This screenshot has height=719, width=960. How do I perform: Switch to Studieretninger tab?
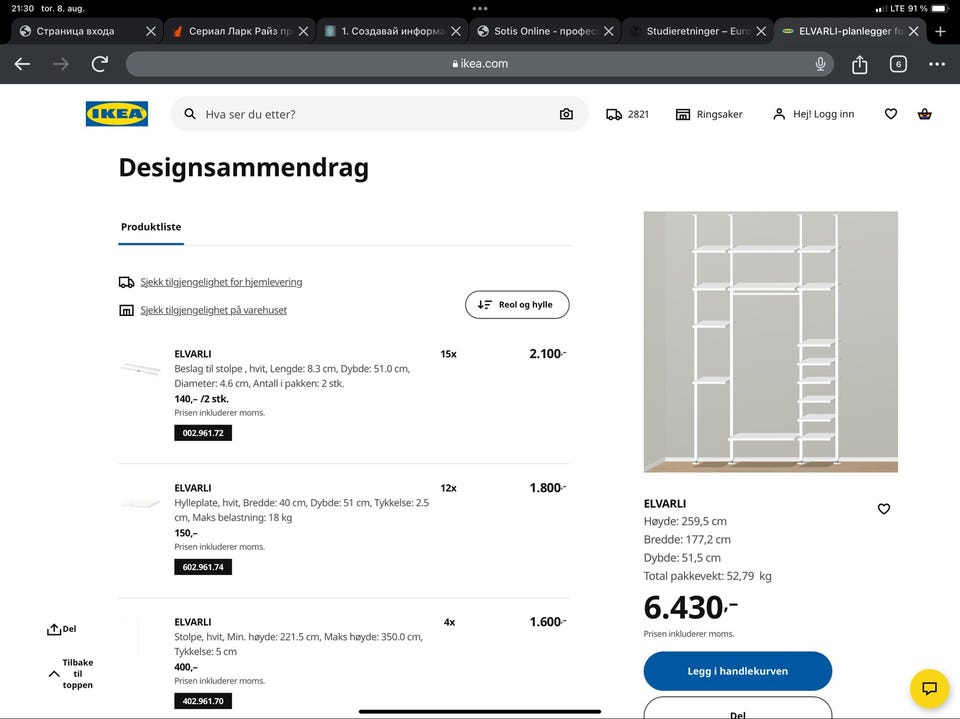[x=697, y=31]
